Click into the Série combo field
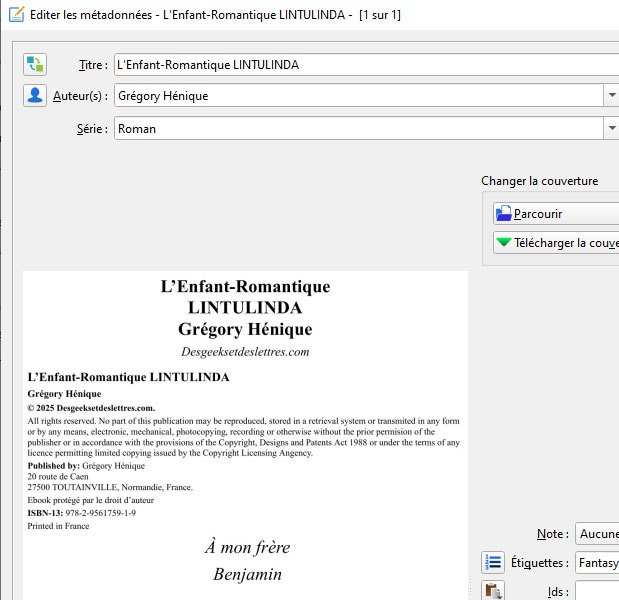Image resolution: width=619 pixels, height=600 pixels. point(358,128)
